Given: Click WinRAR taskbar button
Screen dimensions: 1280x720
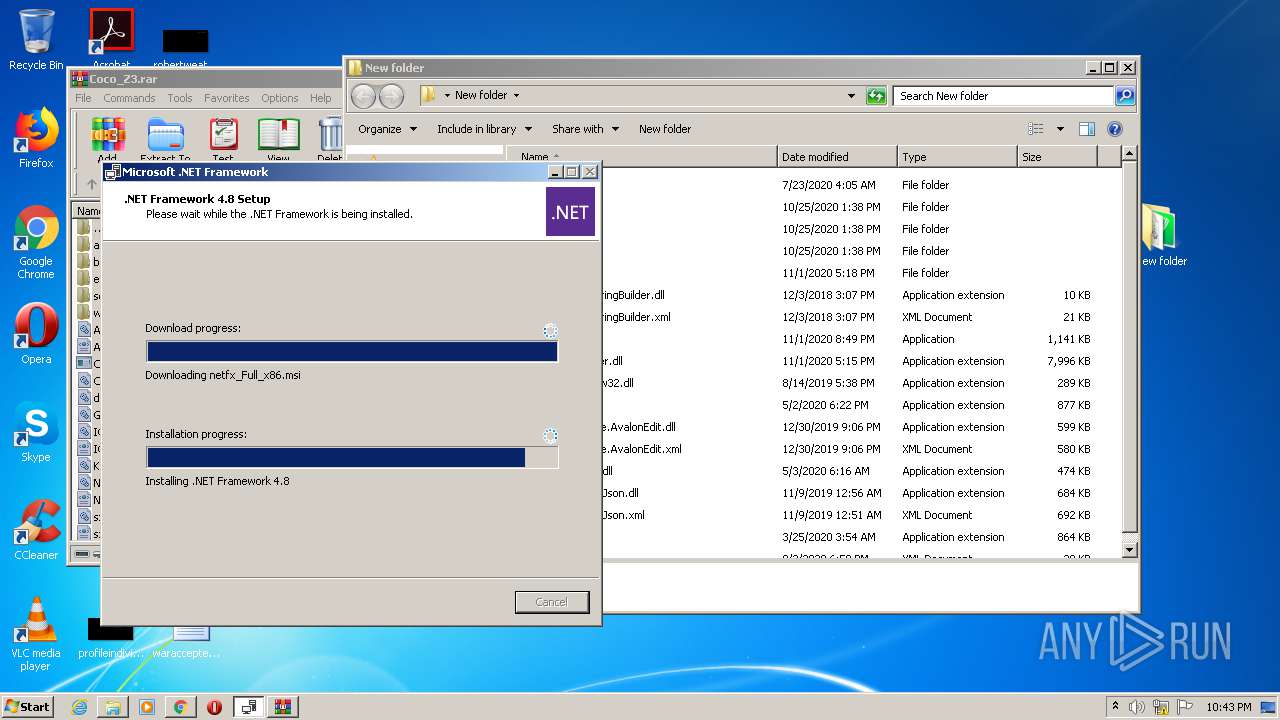Looking at the screenshot, I should [282, 707].
